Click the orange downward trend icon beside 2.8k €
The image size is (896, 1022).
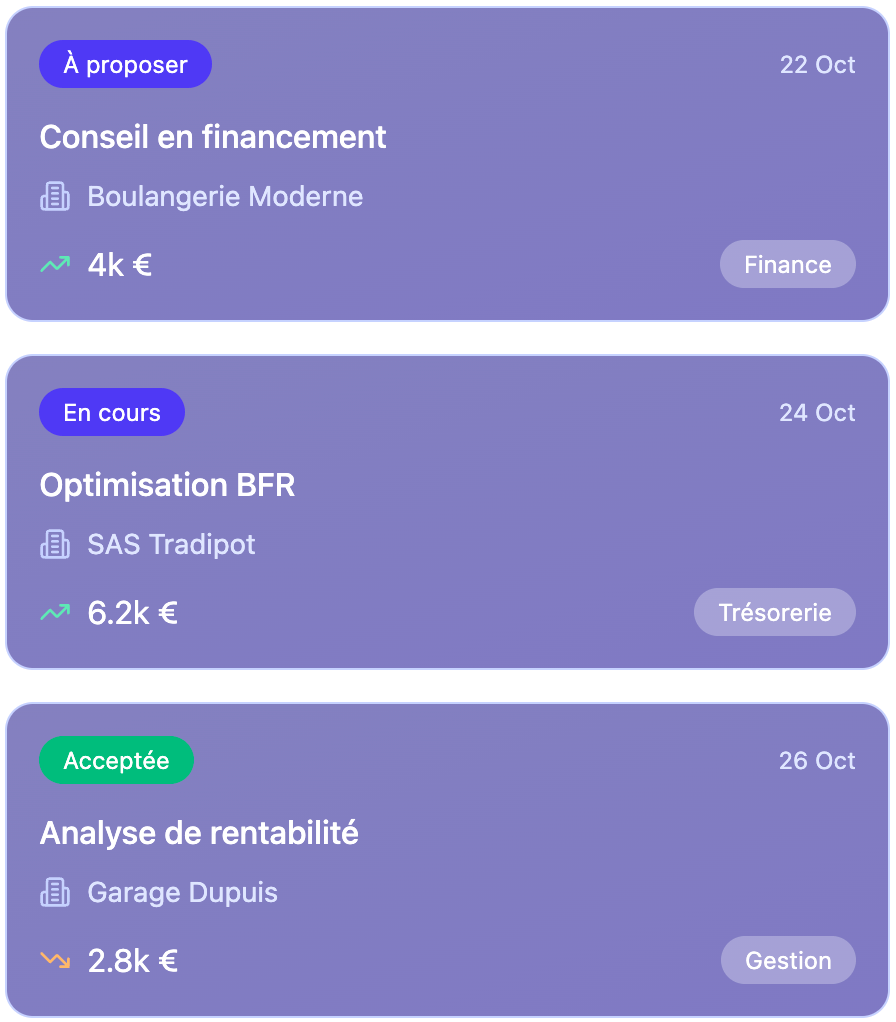click(55, 961)
